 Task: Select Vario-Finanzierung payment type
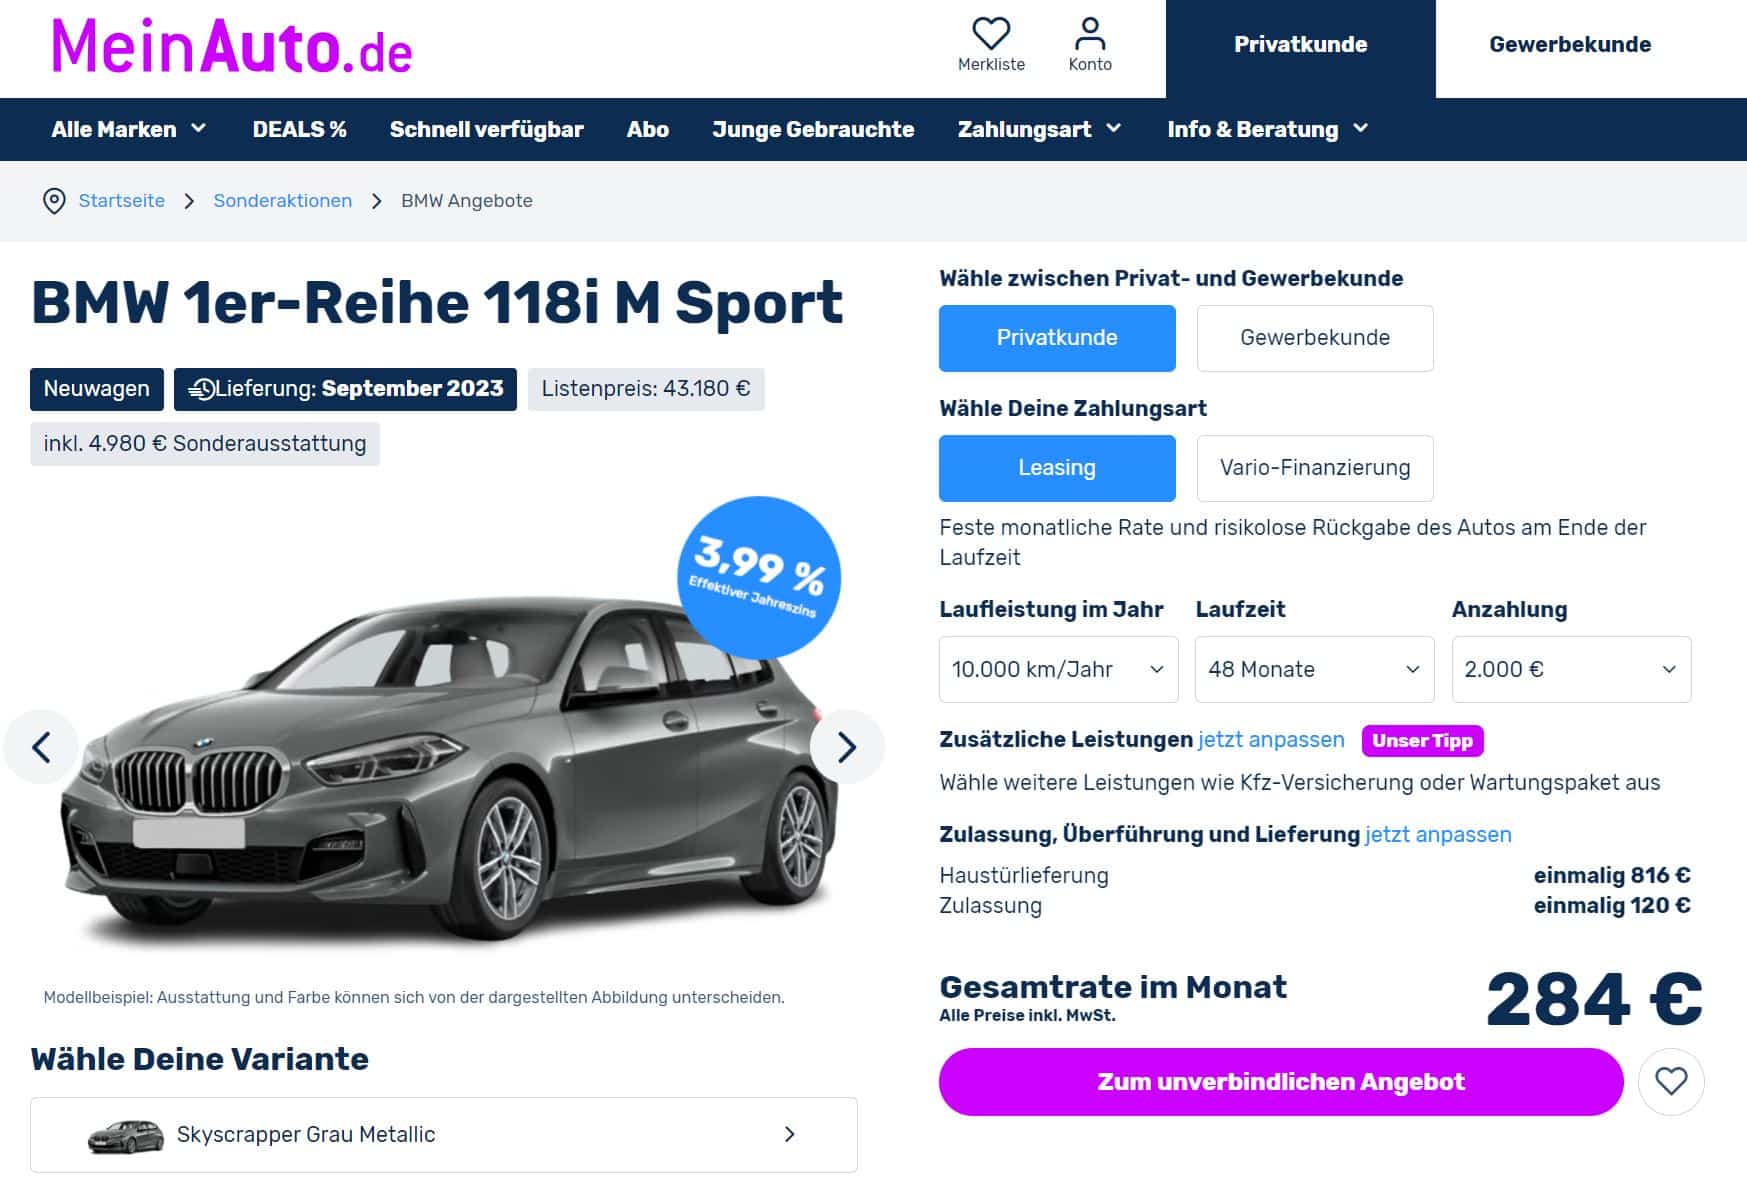[x=1315, y=468]
